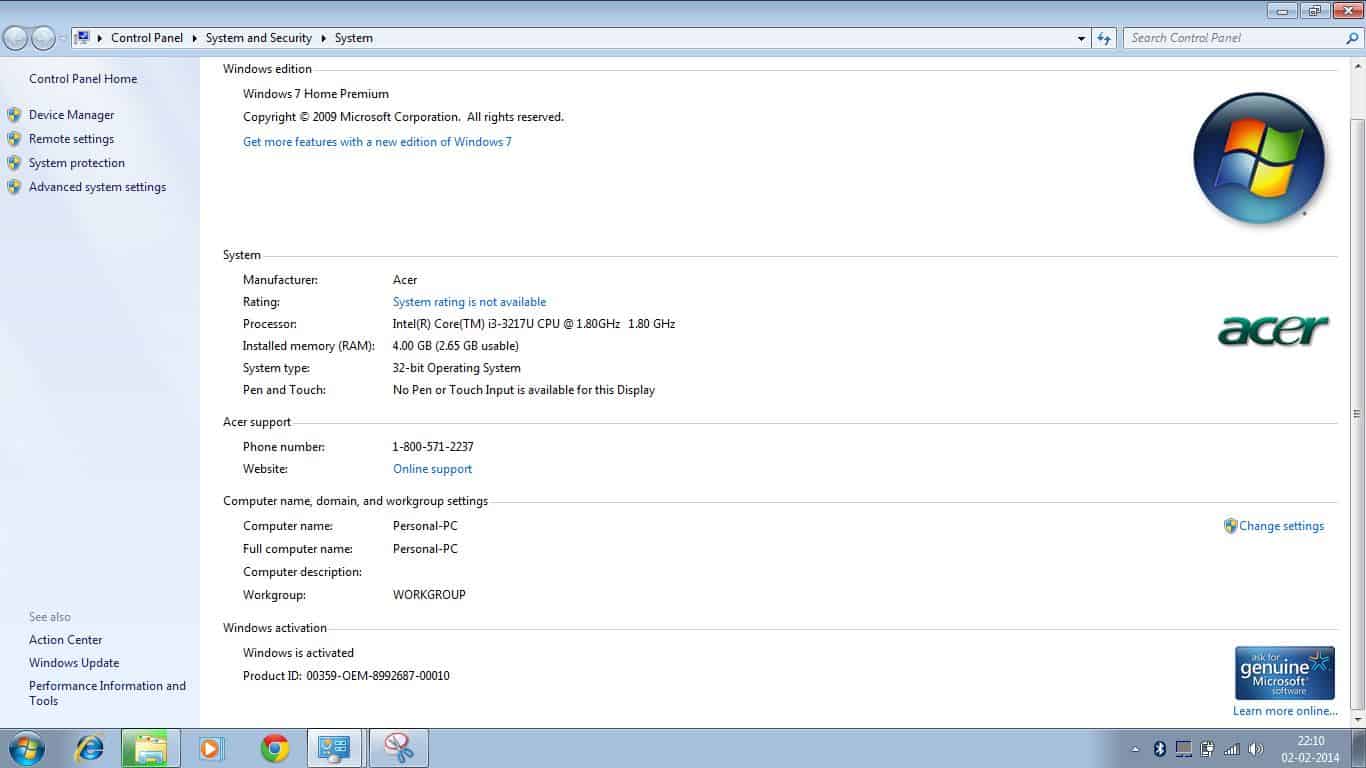Click the Windows is activated text
The width and height of the screenshot is (1366, 768).
click(298, 653)
